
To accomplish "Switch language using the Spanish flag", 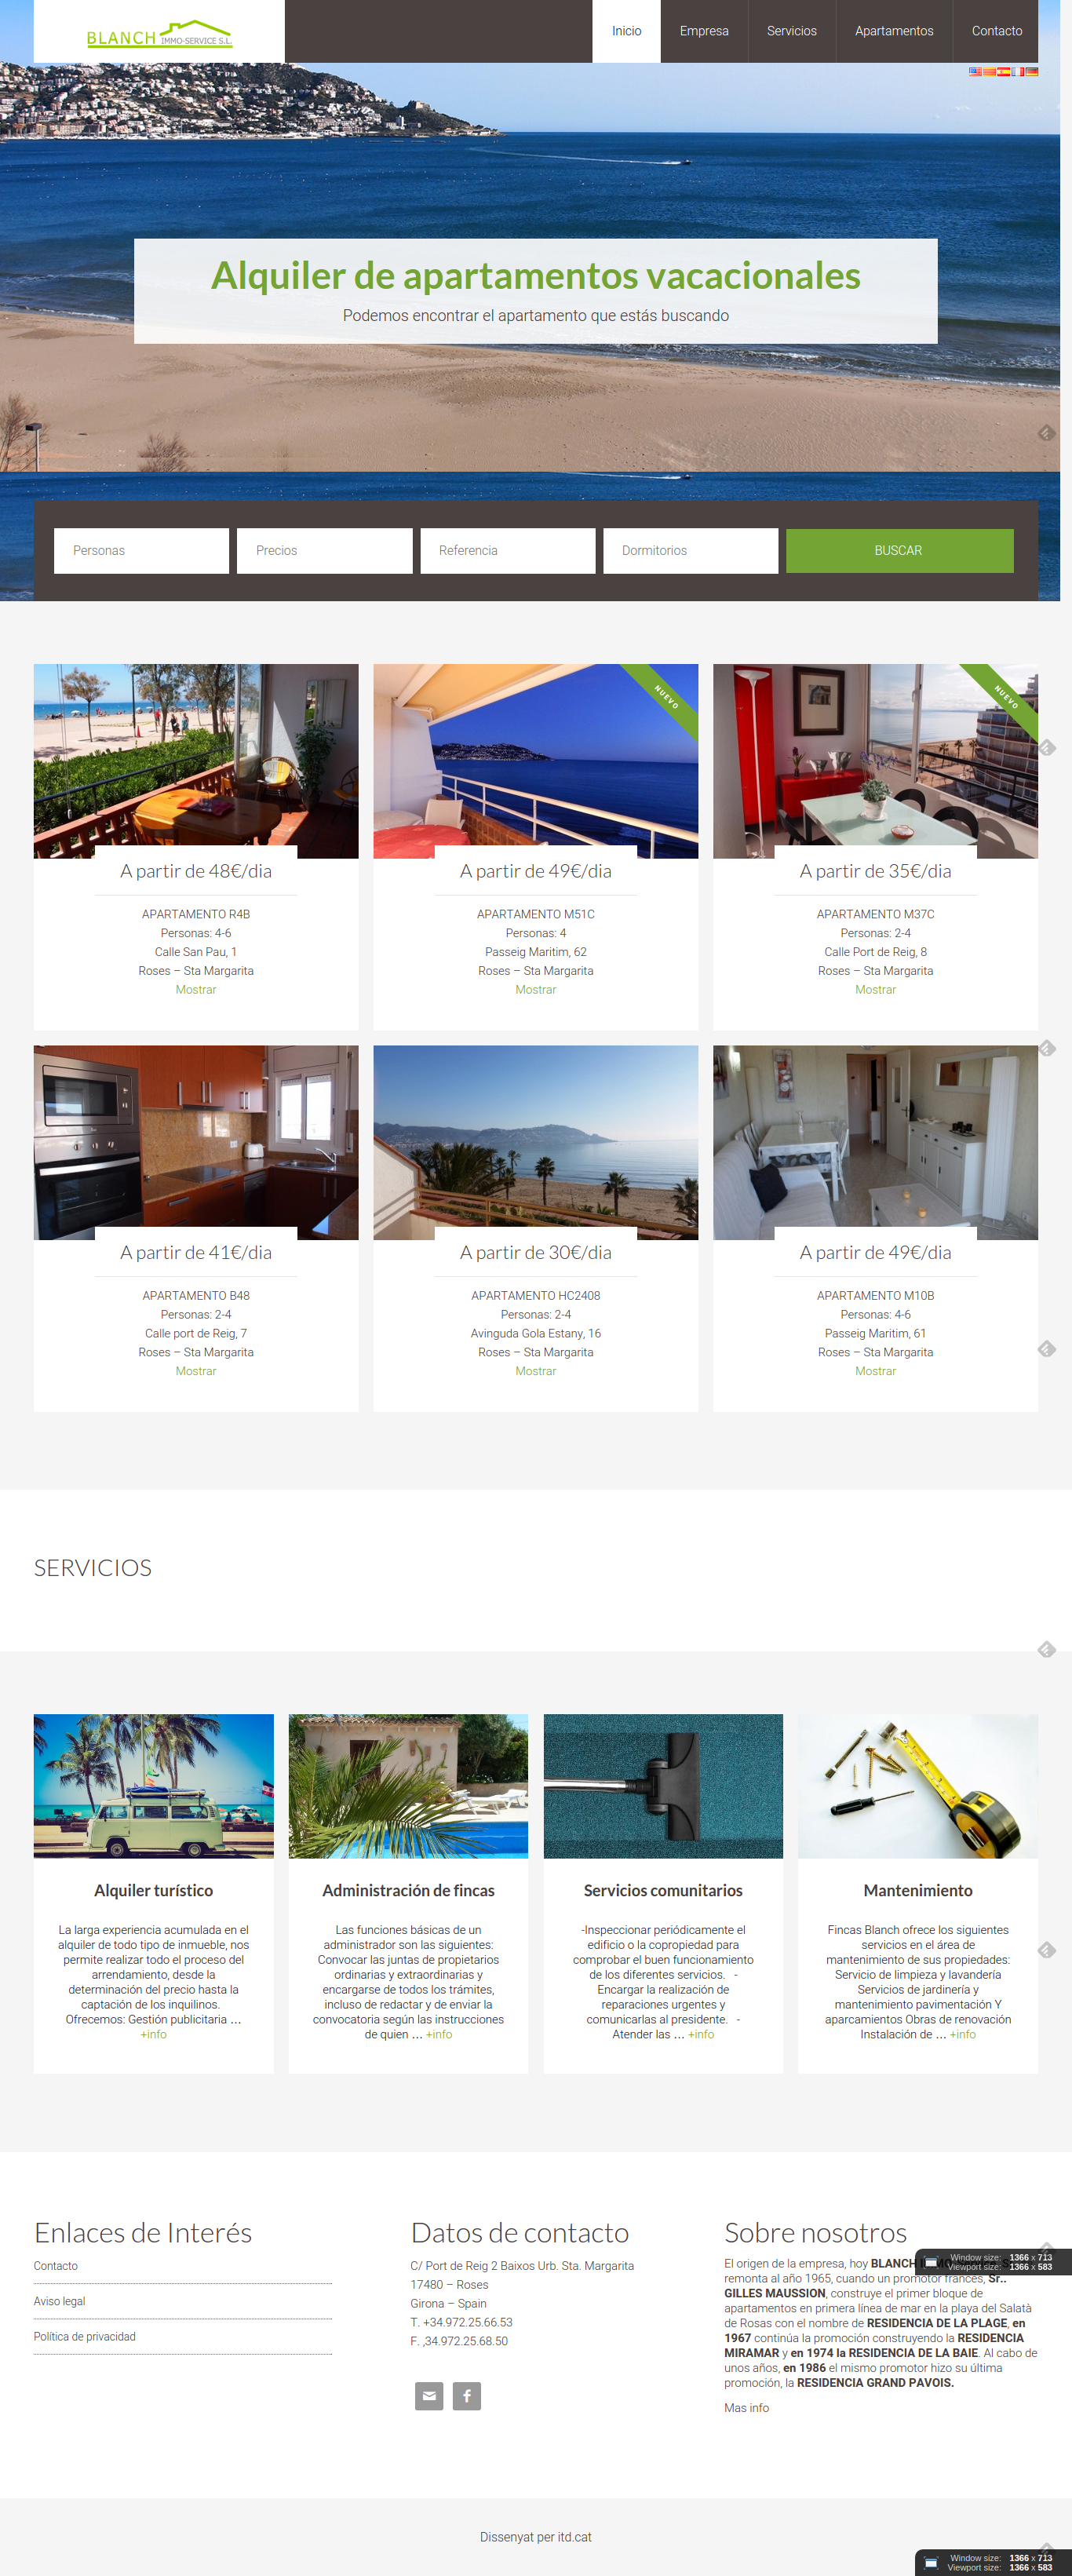I will click(x=1004, y=72).
